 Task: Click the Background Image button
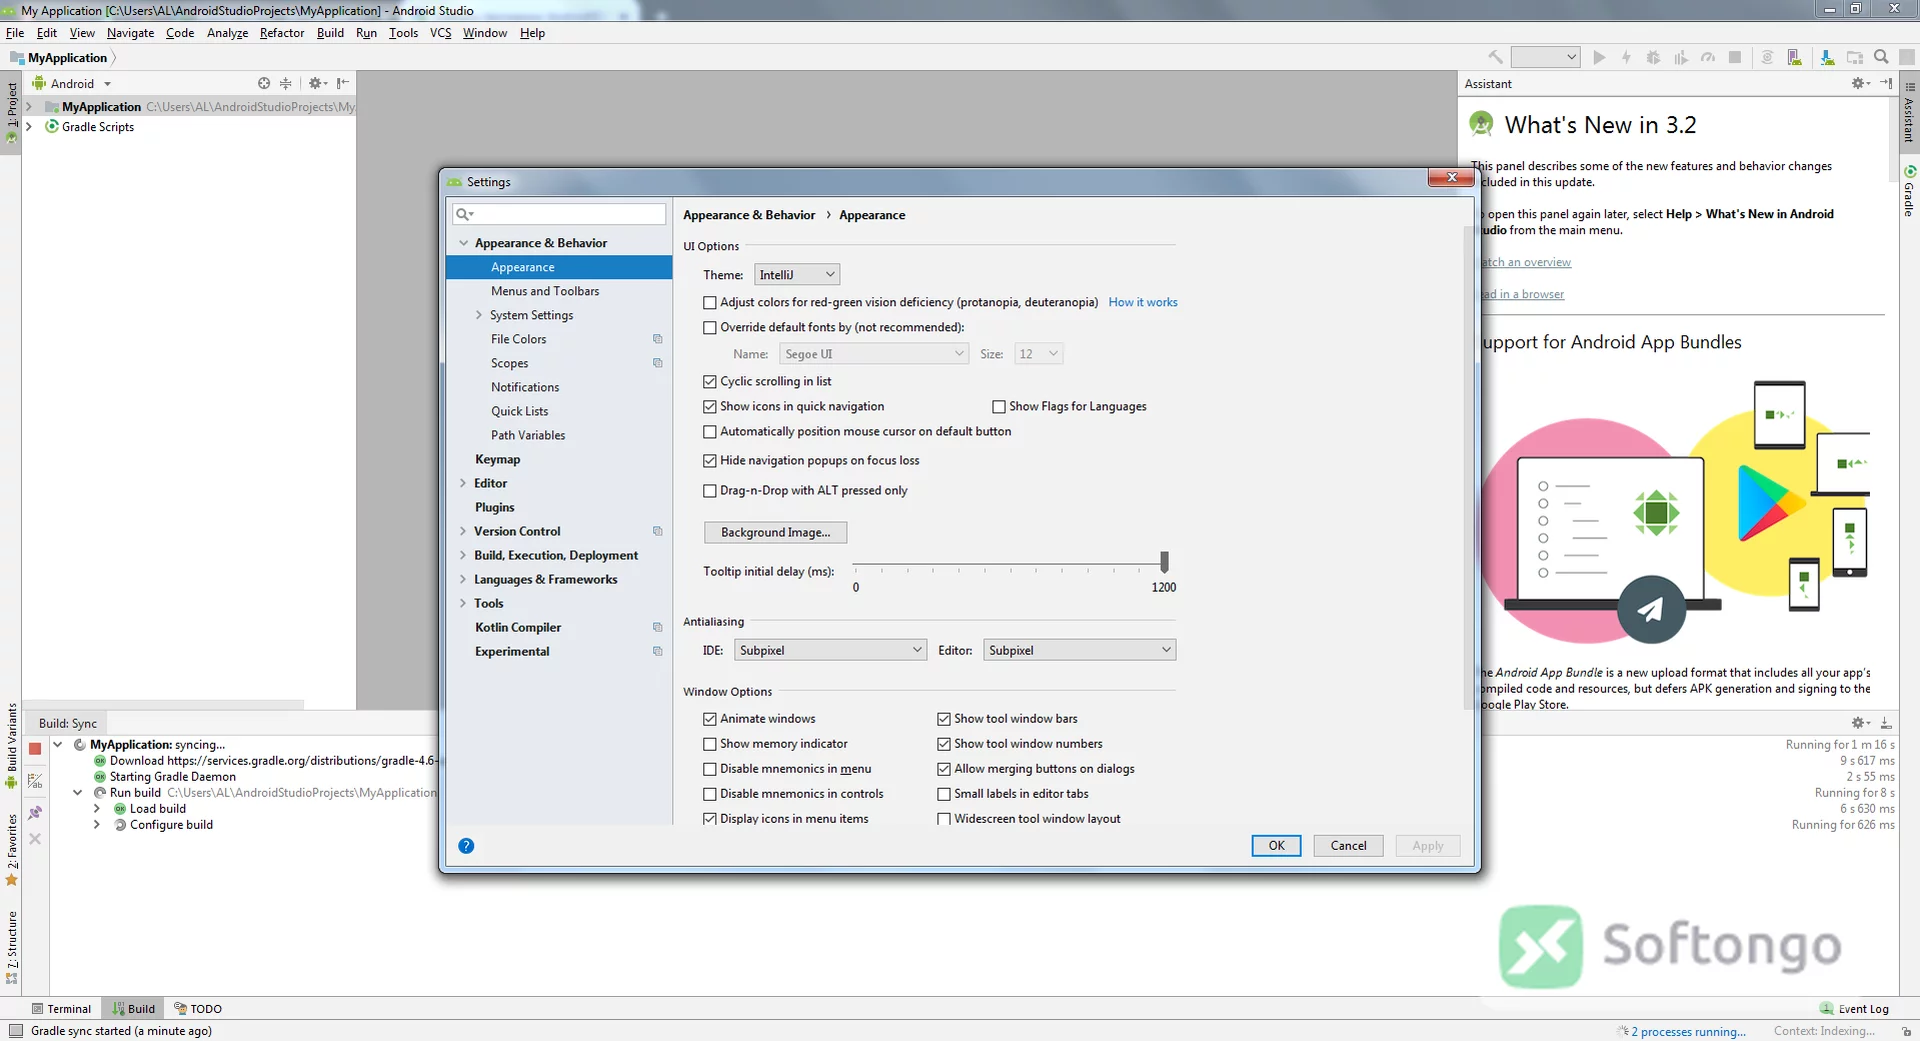(x=775, y=532)
